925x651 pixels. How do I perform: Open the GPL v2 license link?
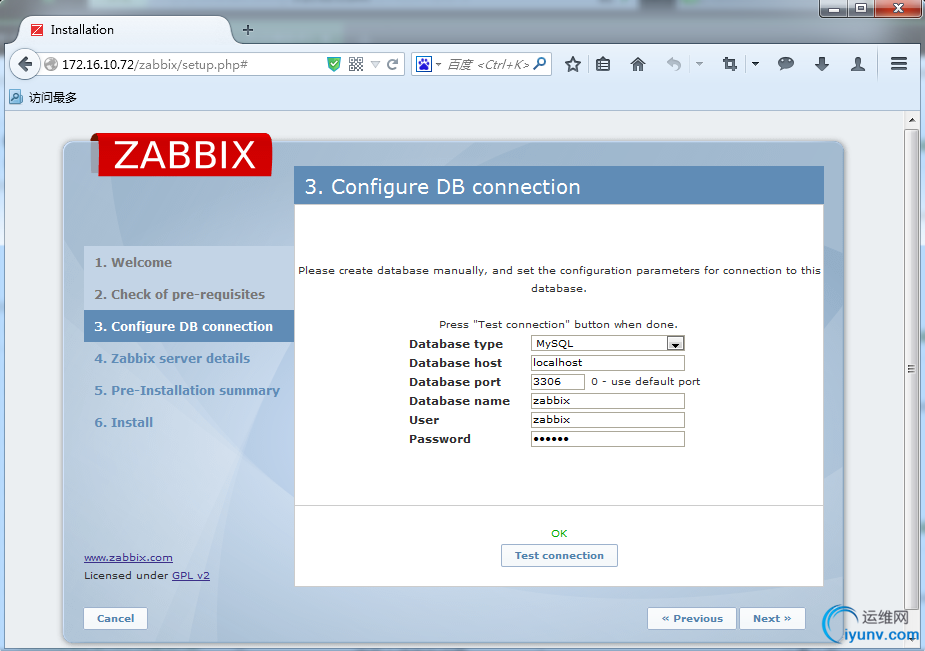191,576
